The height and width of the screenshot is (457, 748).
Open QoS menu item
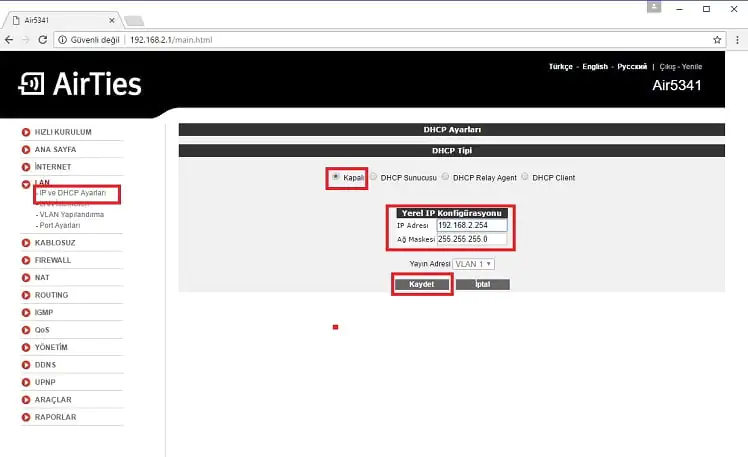(42, 330)
